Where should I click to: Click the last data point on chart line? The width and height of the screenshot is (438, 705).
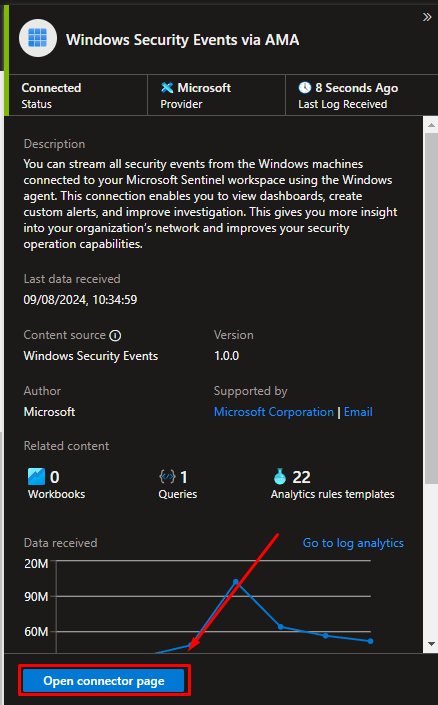[370, 641]
